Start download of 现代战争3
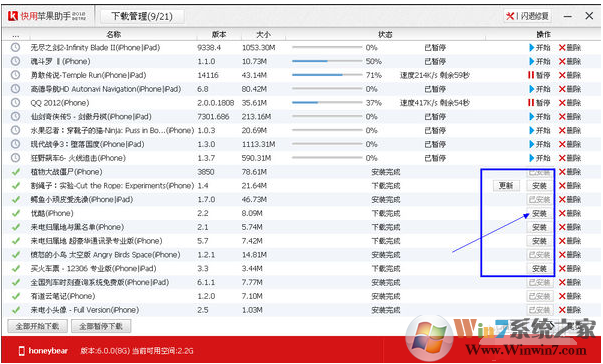Screen dimensions: 603x364 point(540,144)
